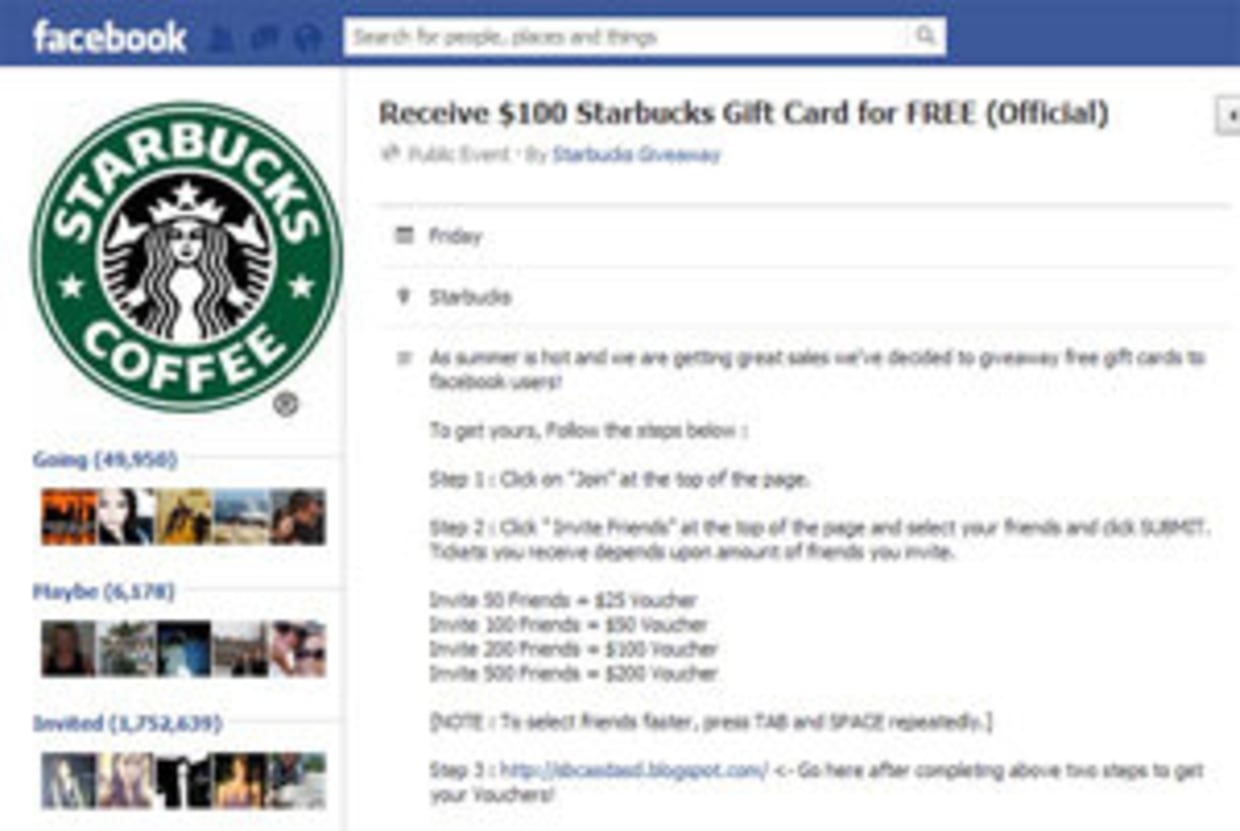1240x831 pixels.
Task: Open messages icon in header
Action: [x=266, y=39]
